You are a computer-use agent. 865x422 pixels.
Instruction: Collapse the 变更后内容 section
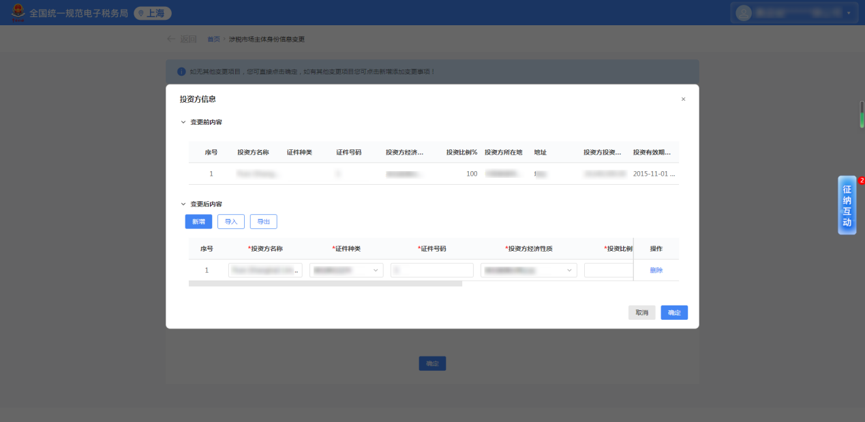[x=183, y=204]
